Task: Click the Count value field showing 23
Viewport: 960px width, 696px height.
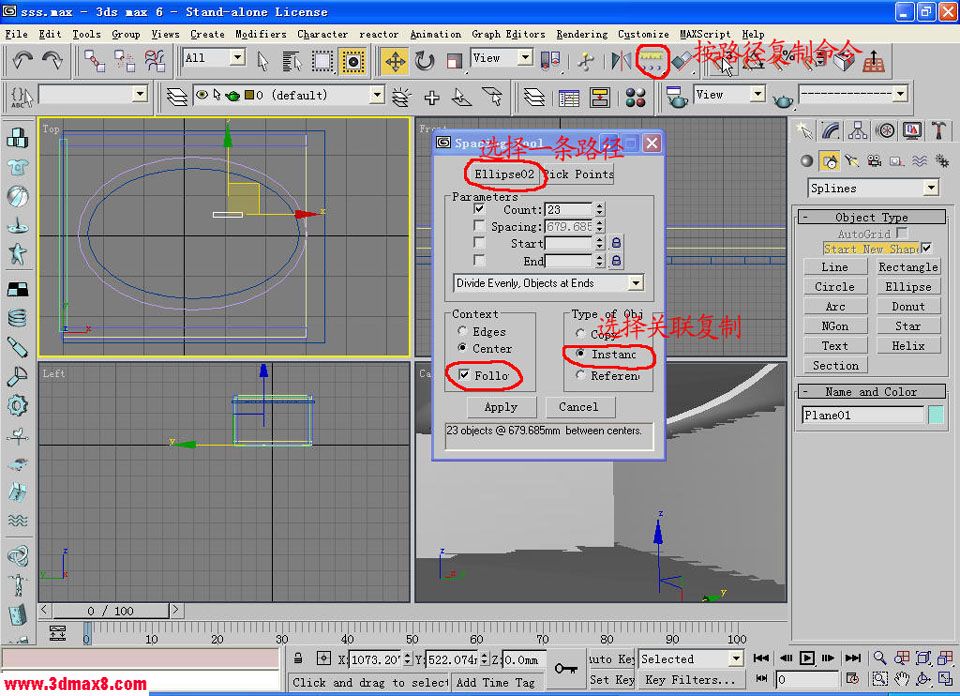Action: 569,209
